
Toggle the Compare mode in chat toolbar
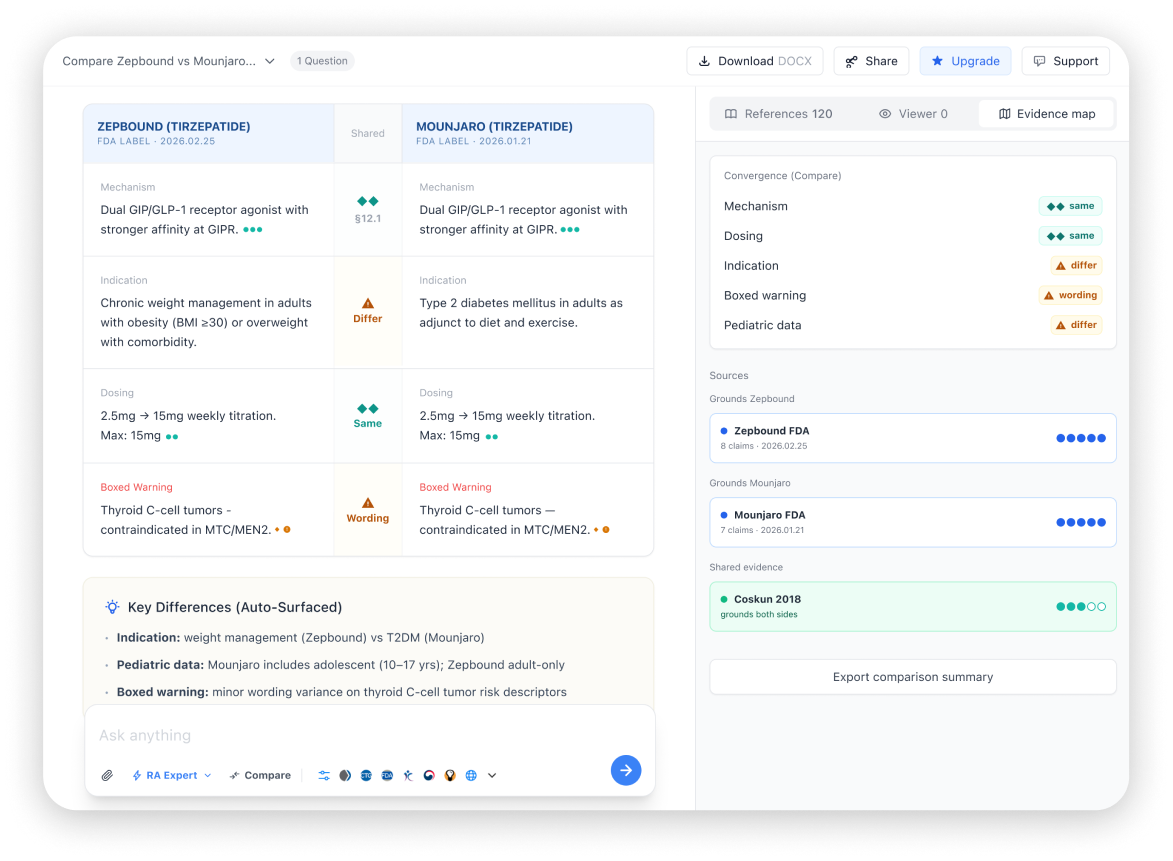tap(260, 776)
